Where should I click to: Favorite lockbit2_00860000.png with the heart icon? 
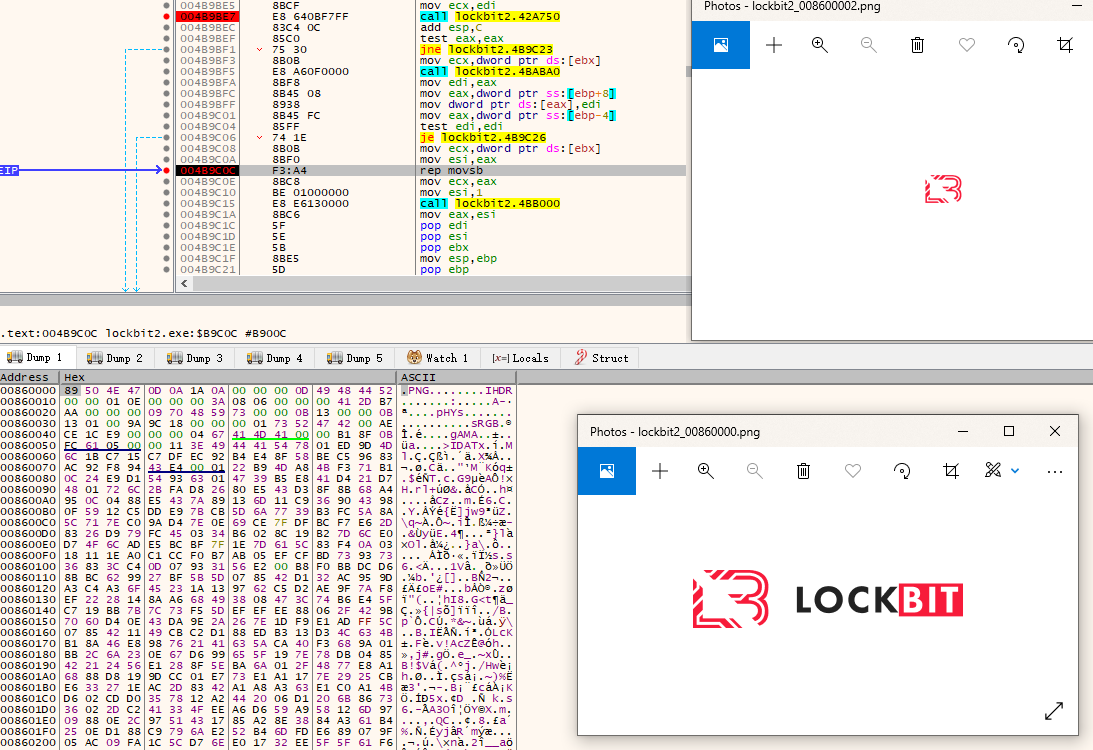tap(853, 471)
